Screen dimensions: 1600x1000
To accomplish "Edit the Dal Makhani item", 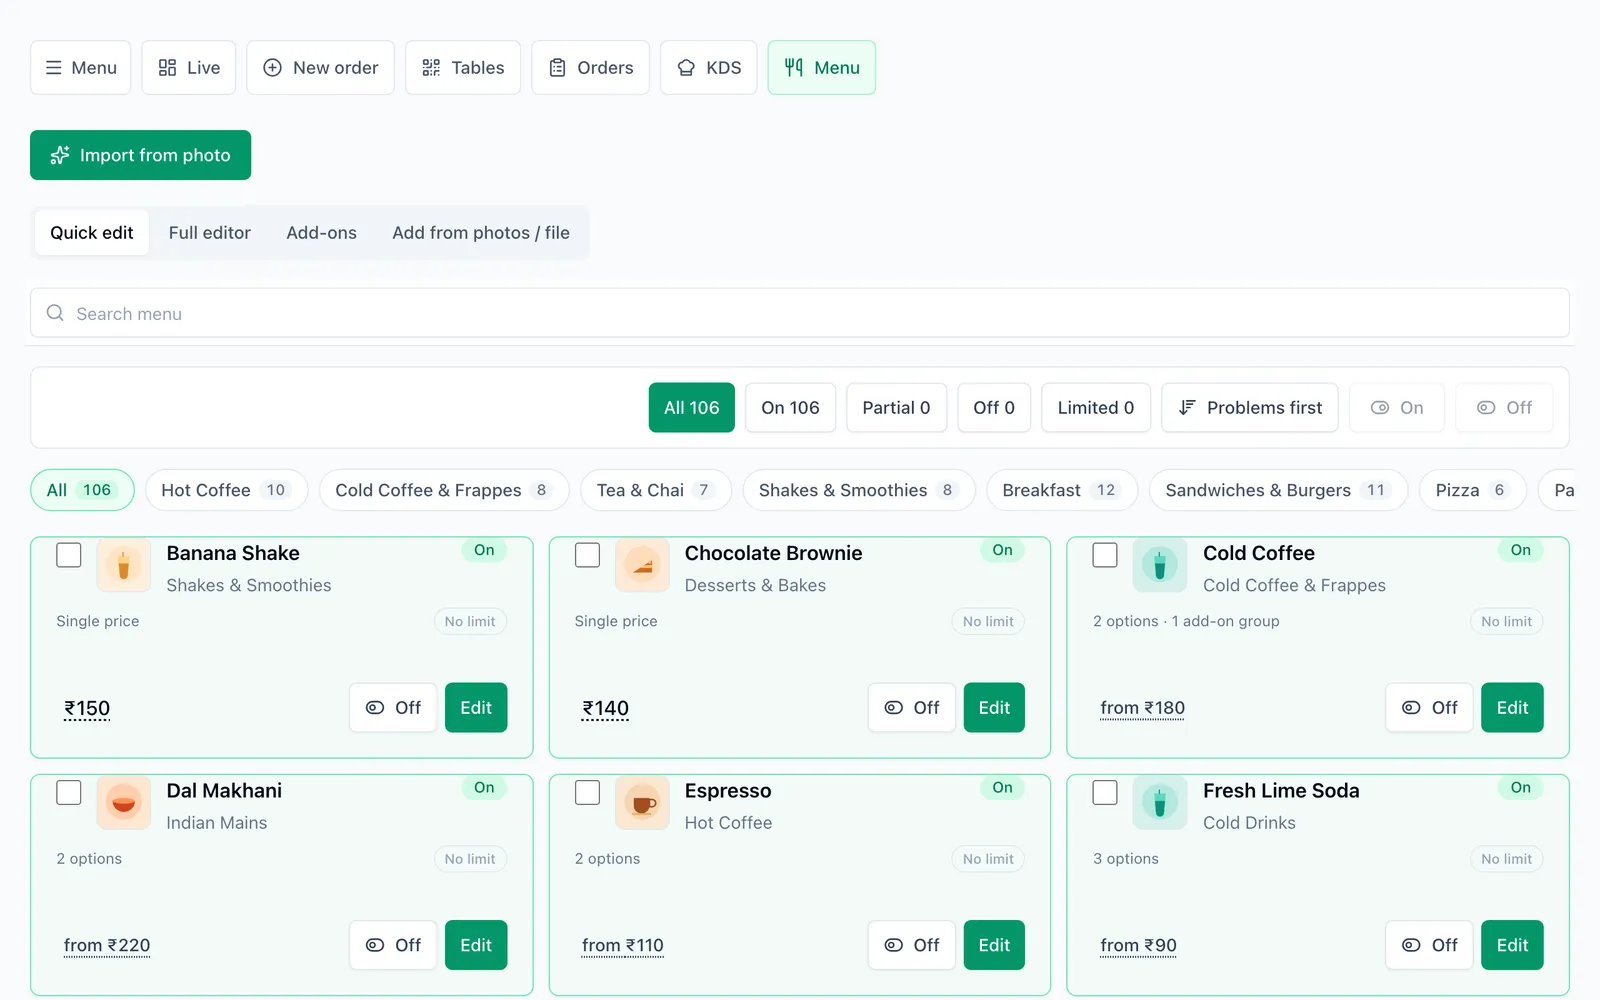I will 476,945.
